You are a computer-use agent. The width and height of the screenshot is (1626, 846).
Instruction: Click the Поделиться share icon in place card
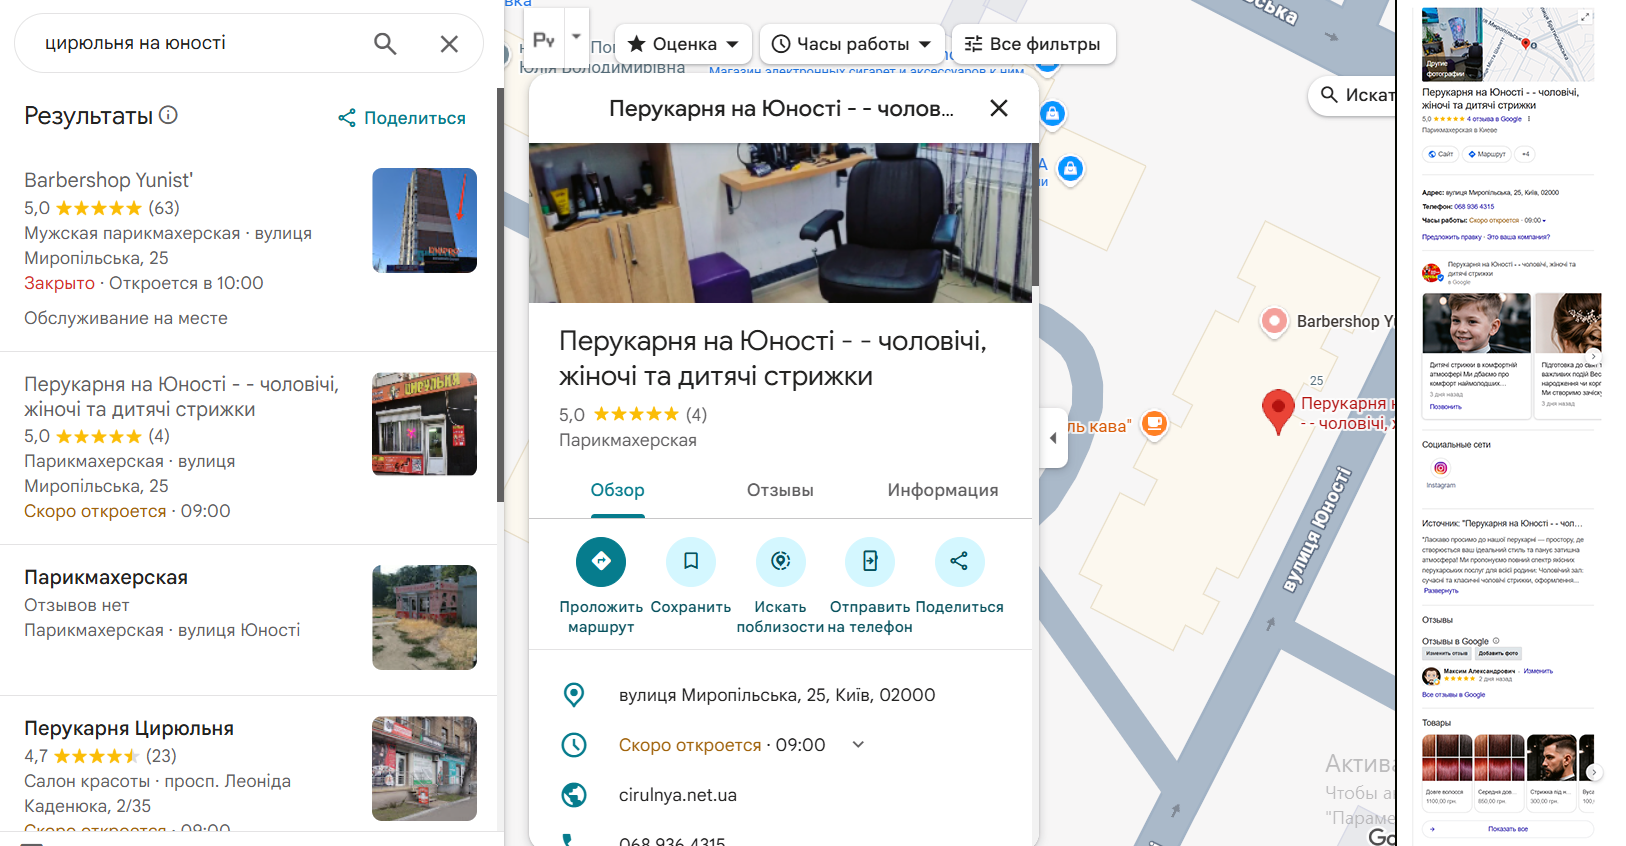(x=959, y=562)
